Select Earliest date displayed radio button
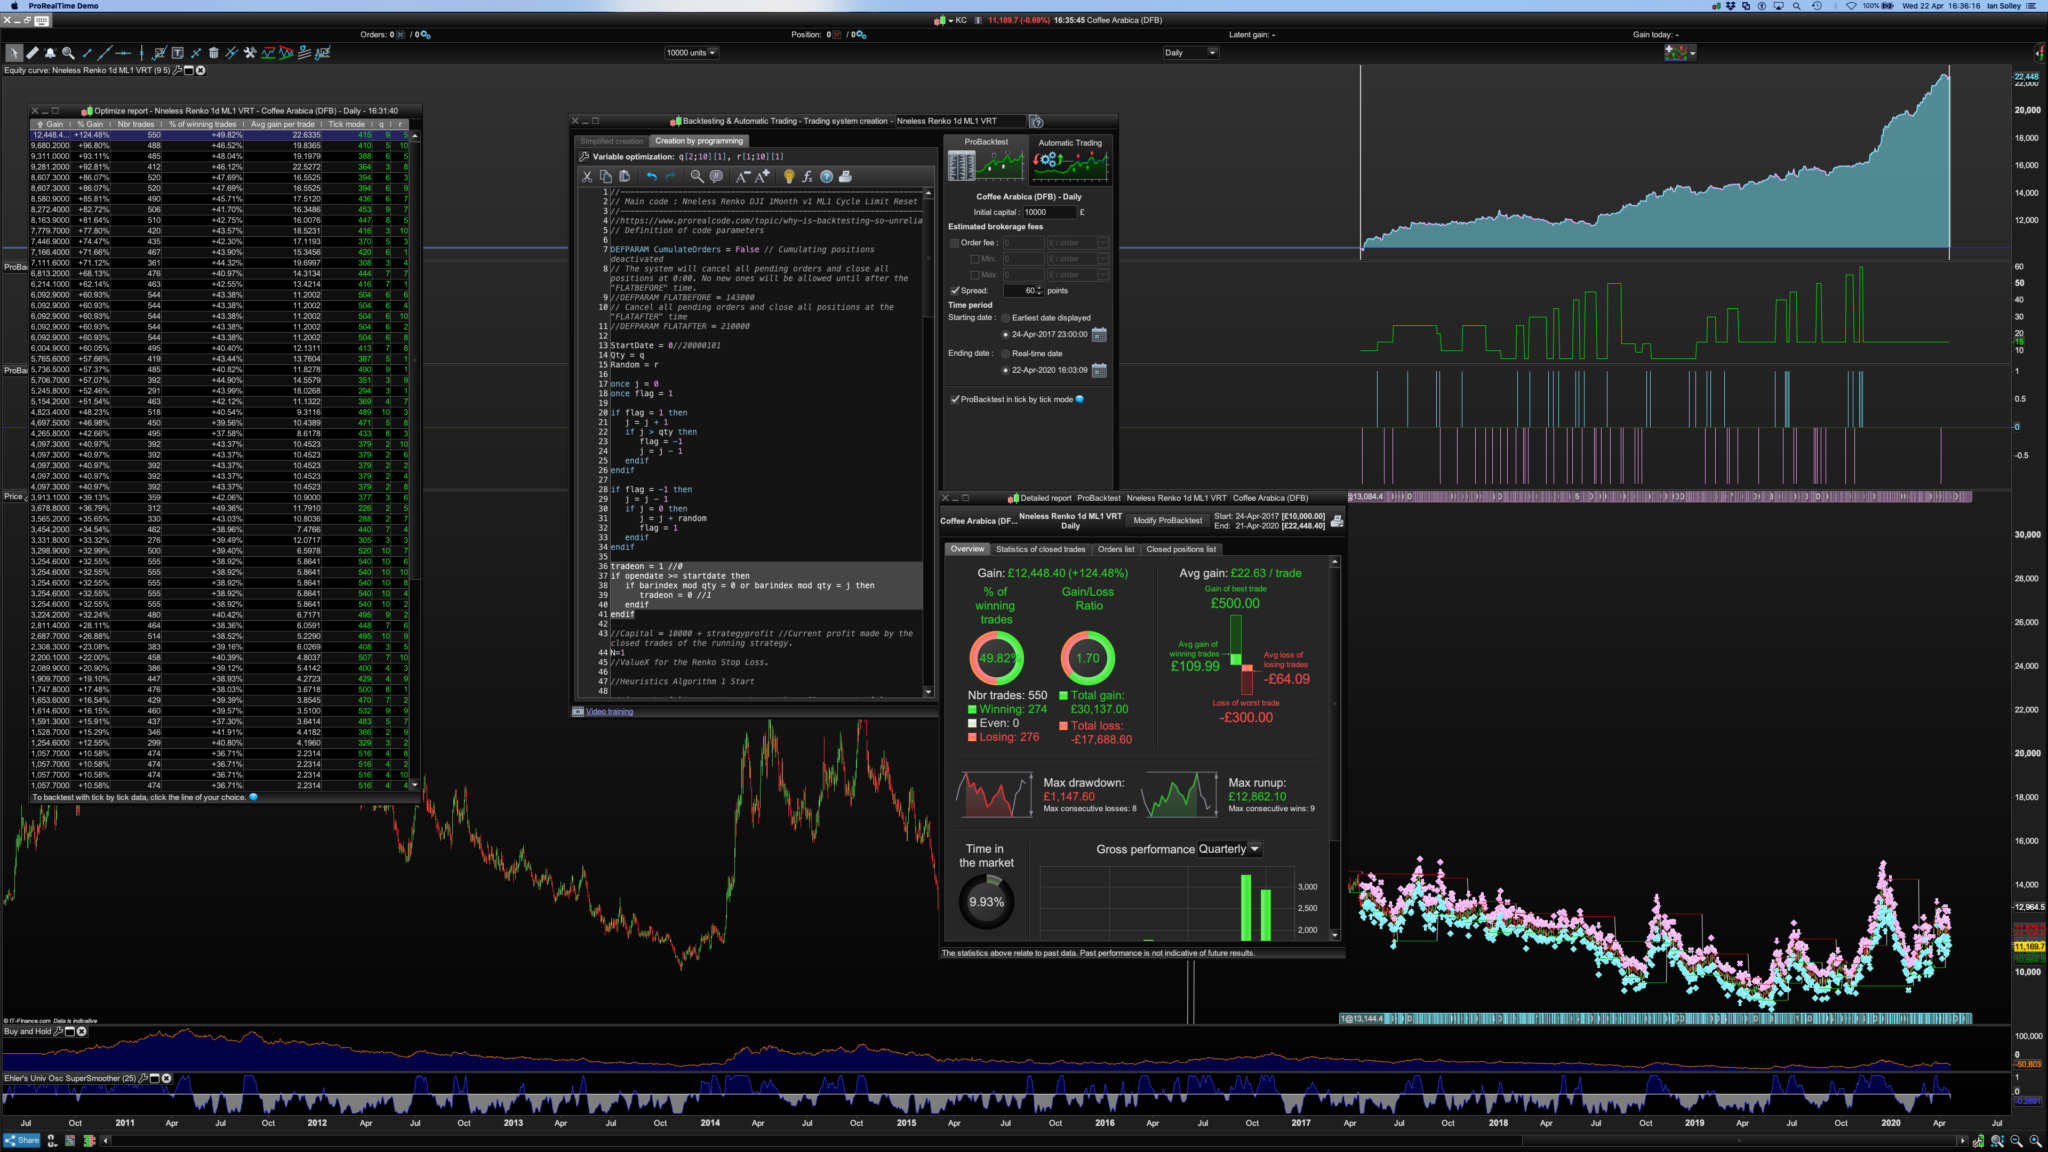Image resolution: width=2048 pixels, height=1152 pixels. [1005, 318]
